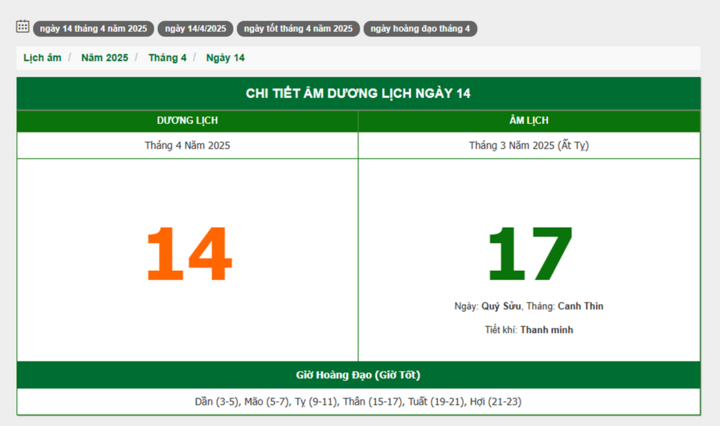Click the 'ÂM LỊCH' column header
This screenshot has width=720, height=426.
[x=529, y=121]
